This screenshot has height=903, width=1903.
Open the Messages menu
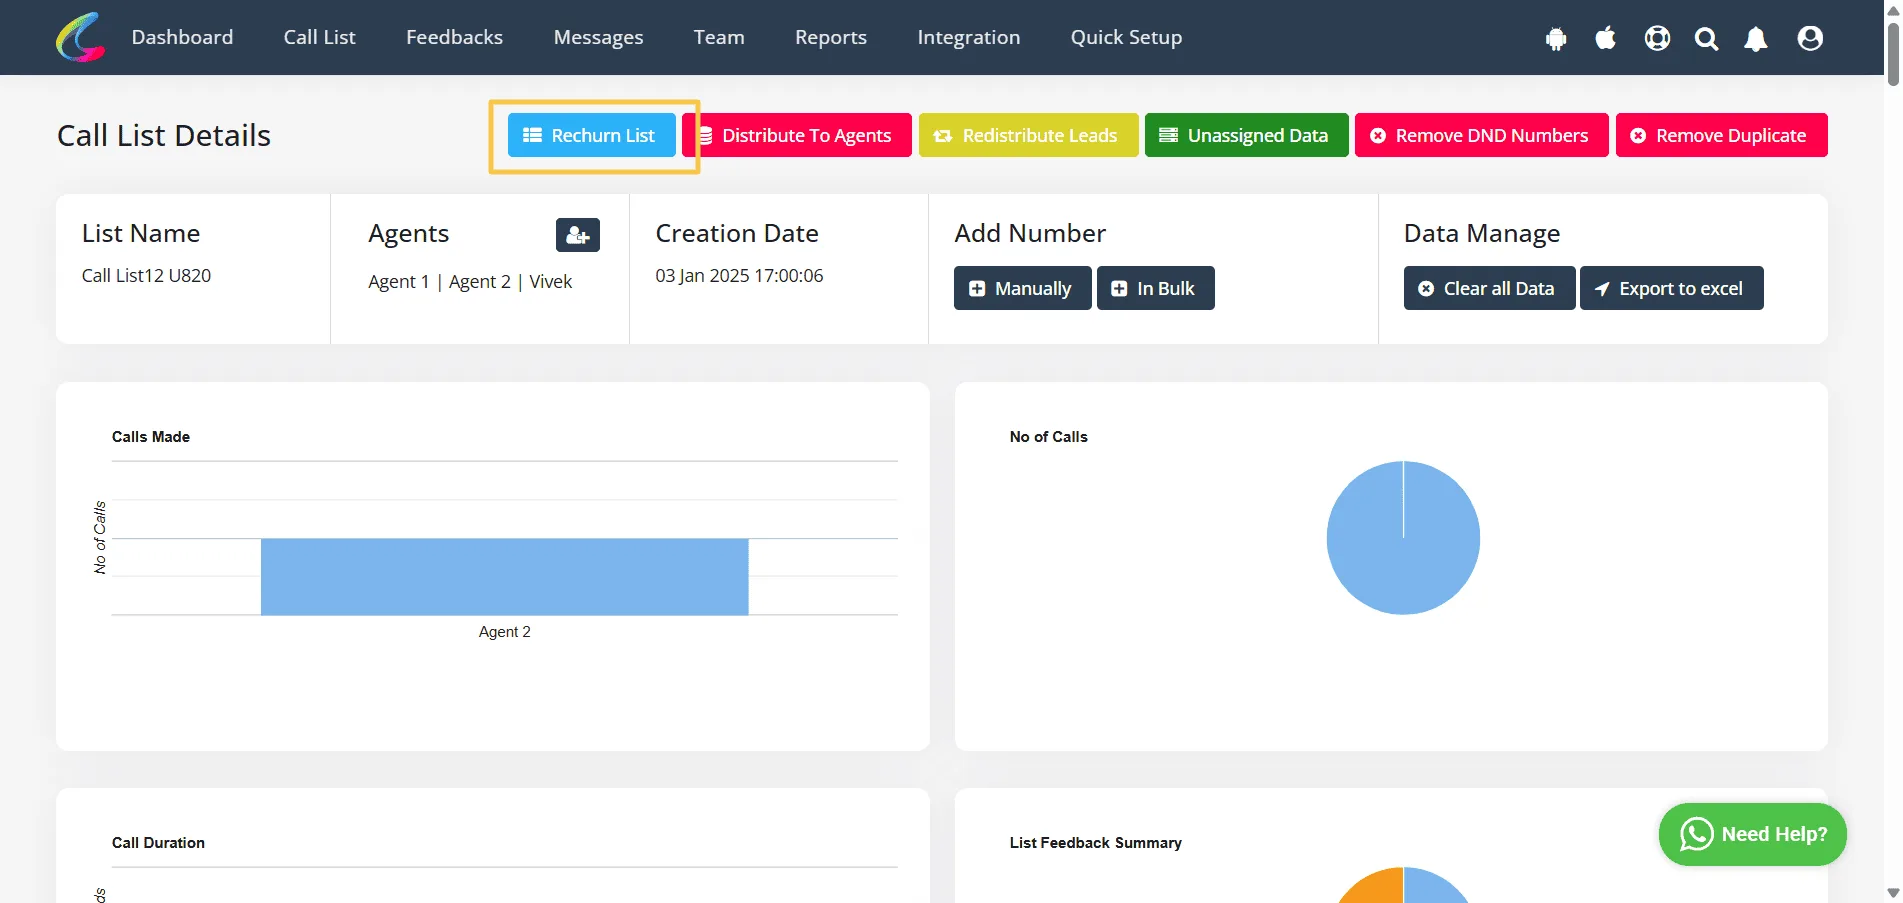click(599, 37)
